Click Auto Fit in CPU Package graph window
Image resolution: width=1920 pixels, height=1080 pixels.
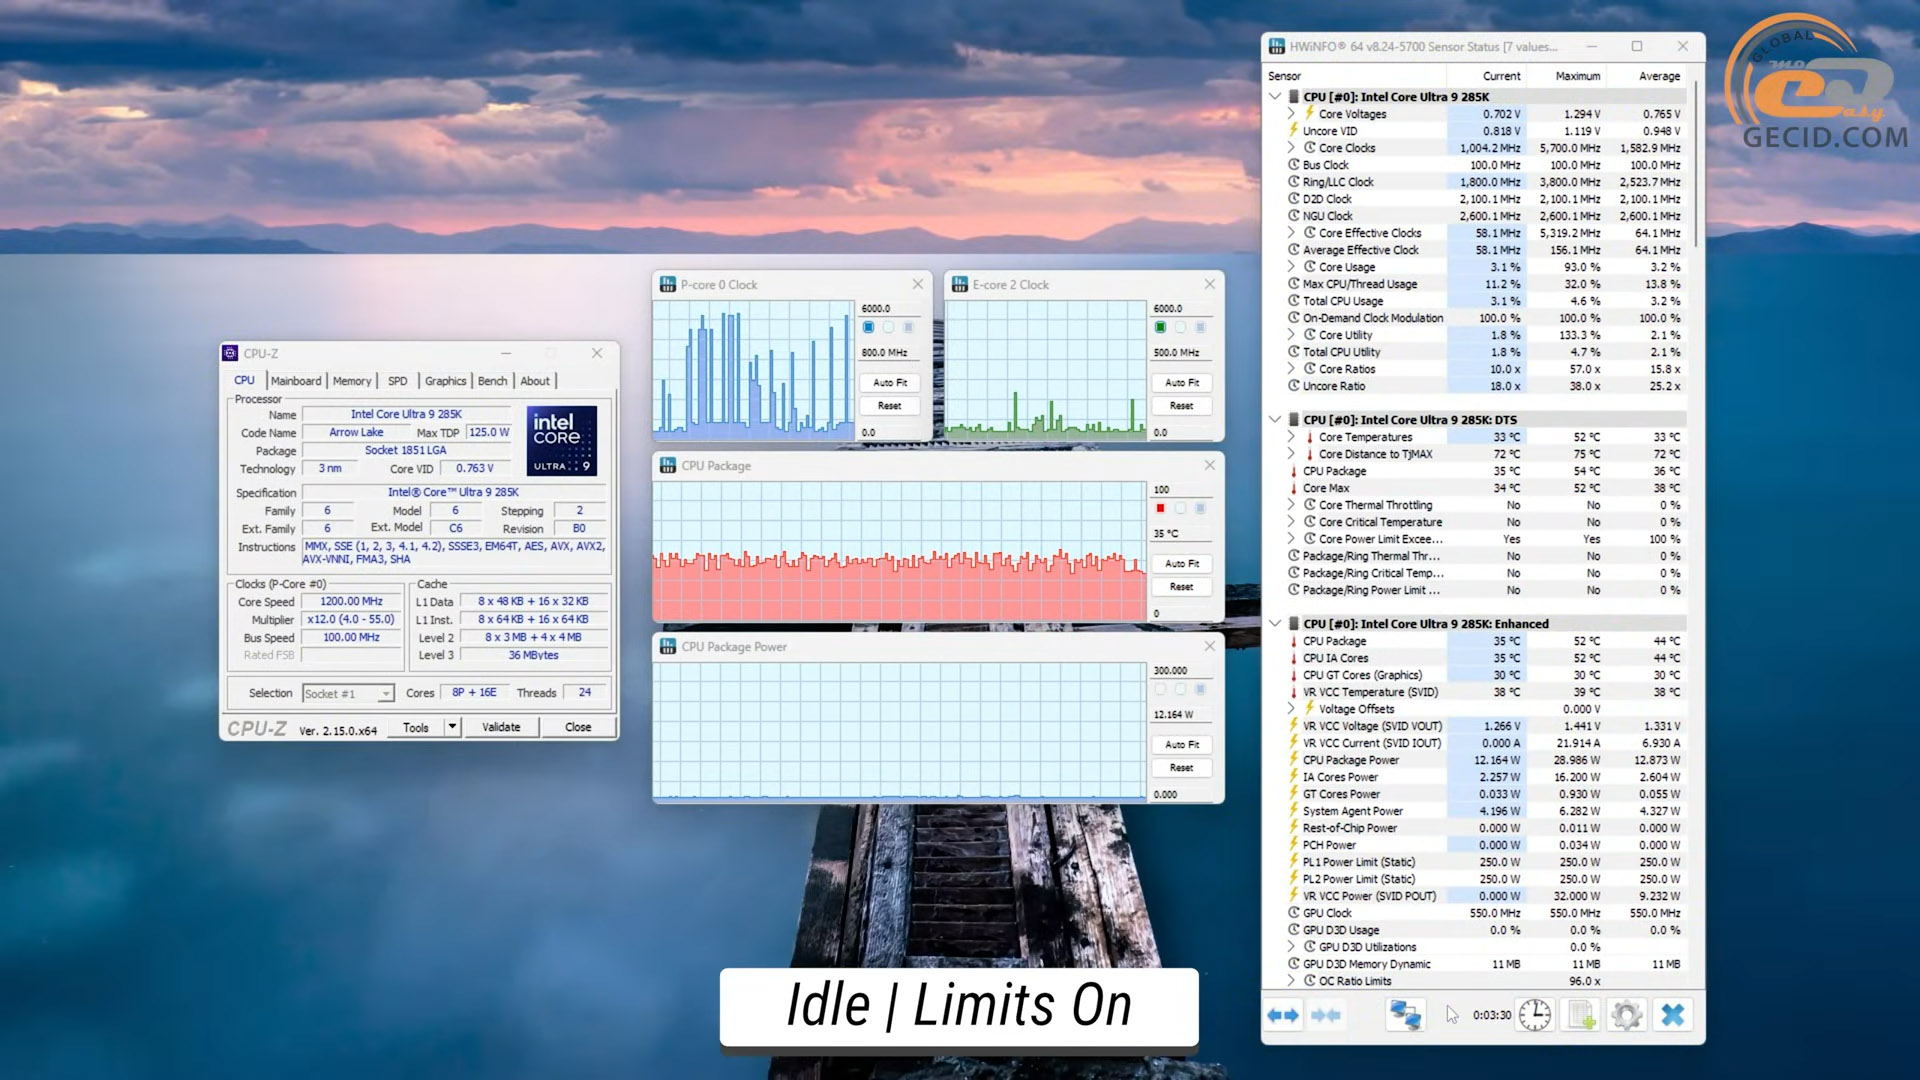1182,564
